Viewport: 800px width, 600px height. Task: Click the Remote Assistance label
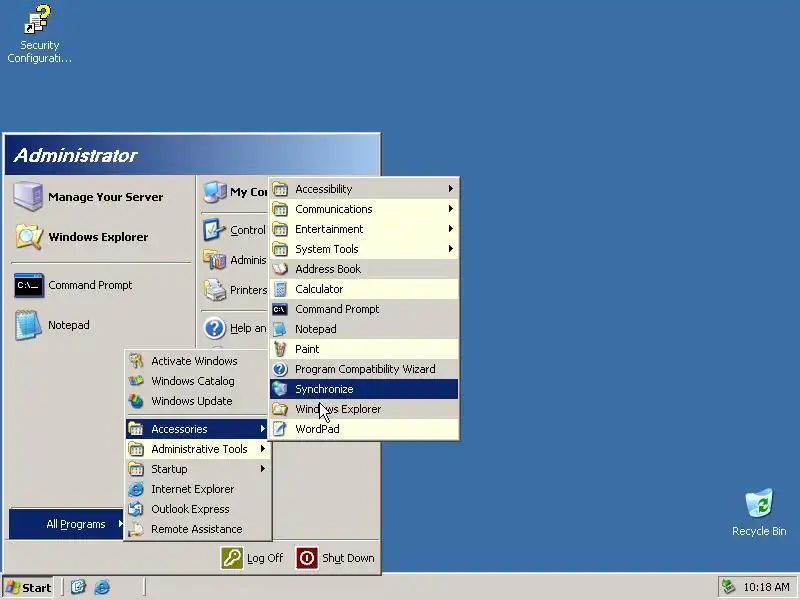(196, 529)
